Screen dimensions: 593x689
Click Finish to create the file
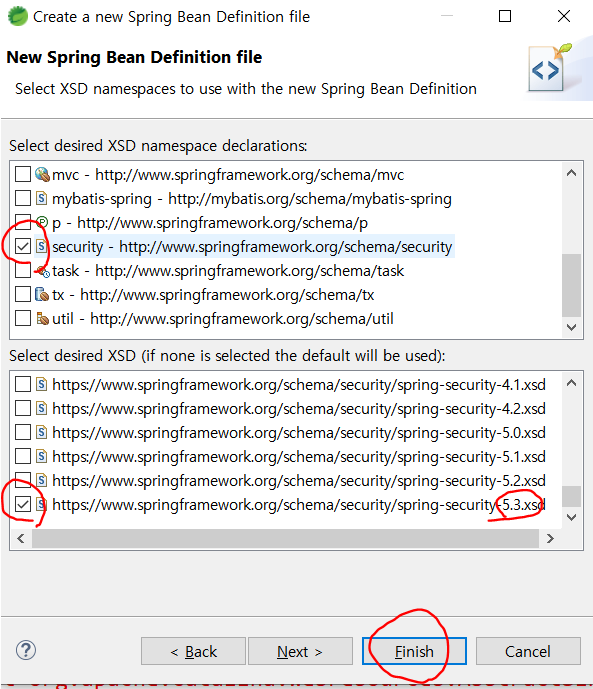(x=414, y=651)
